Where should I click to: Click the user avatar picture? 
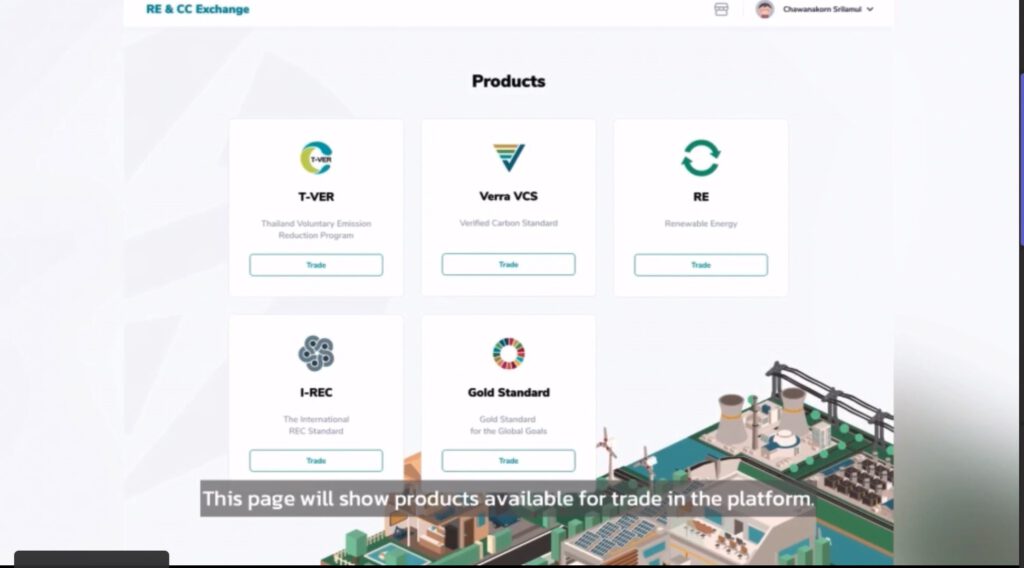765,9
